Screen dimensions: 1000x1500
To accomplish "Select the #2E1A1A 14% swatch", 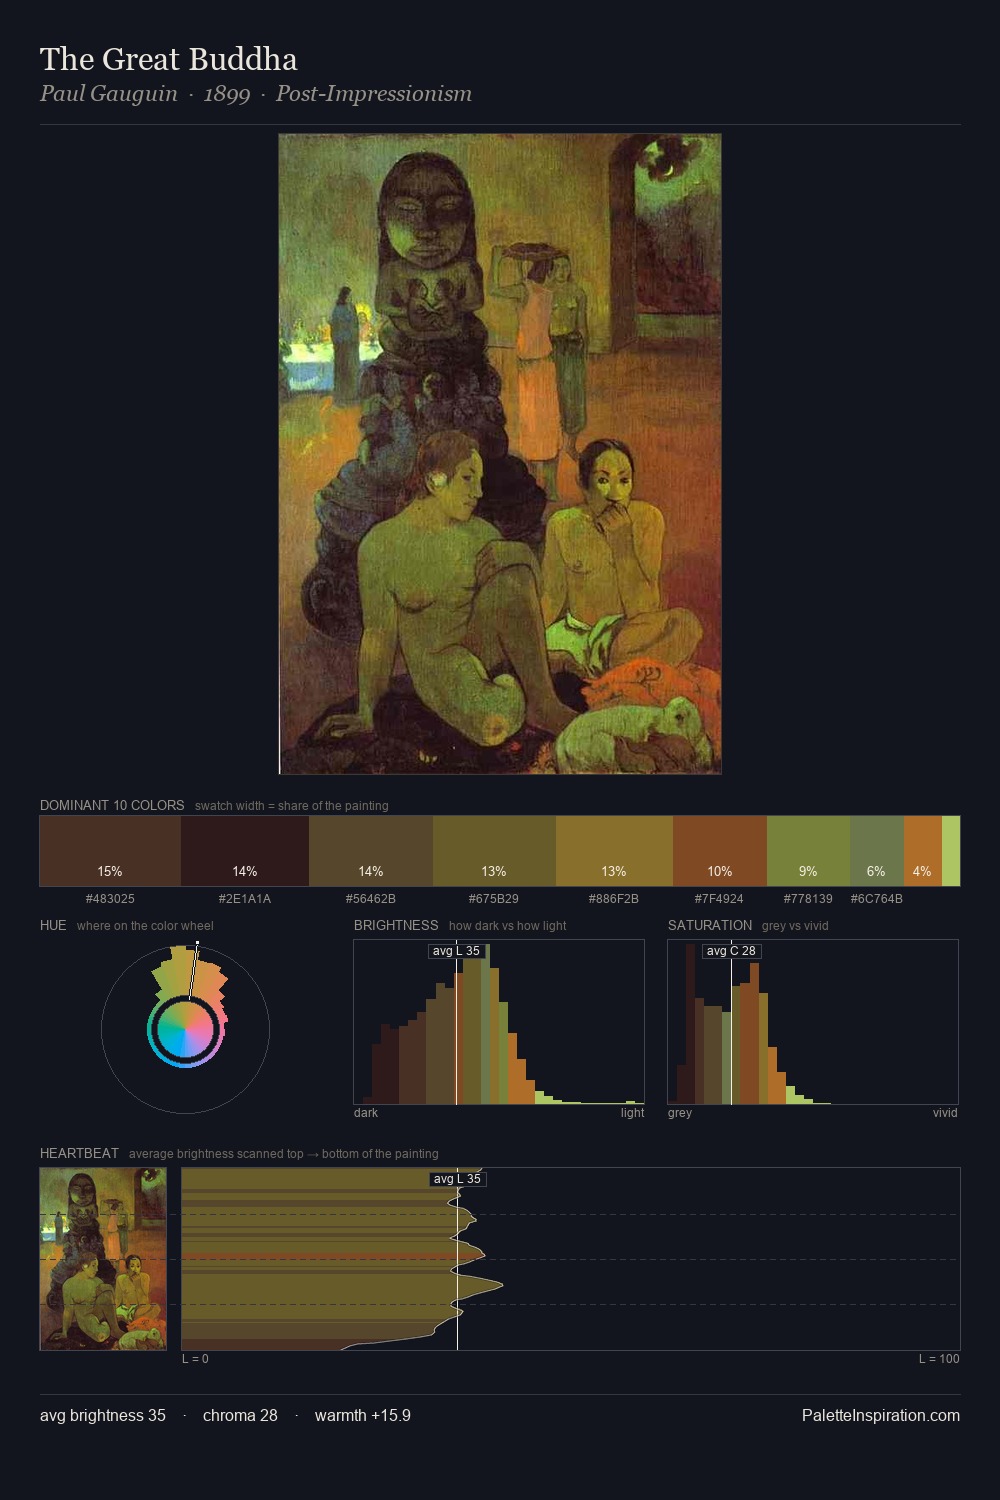I will 245,851.
